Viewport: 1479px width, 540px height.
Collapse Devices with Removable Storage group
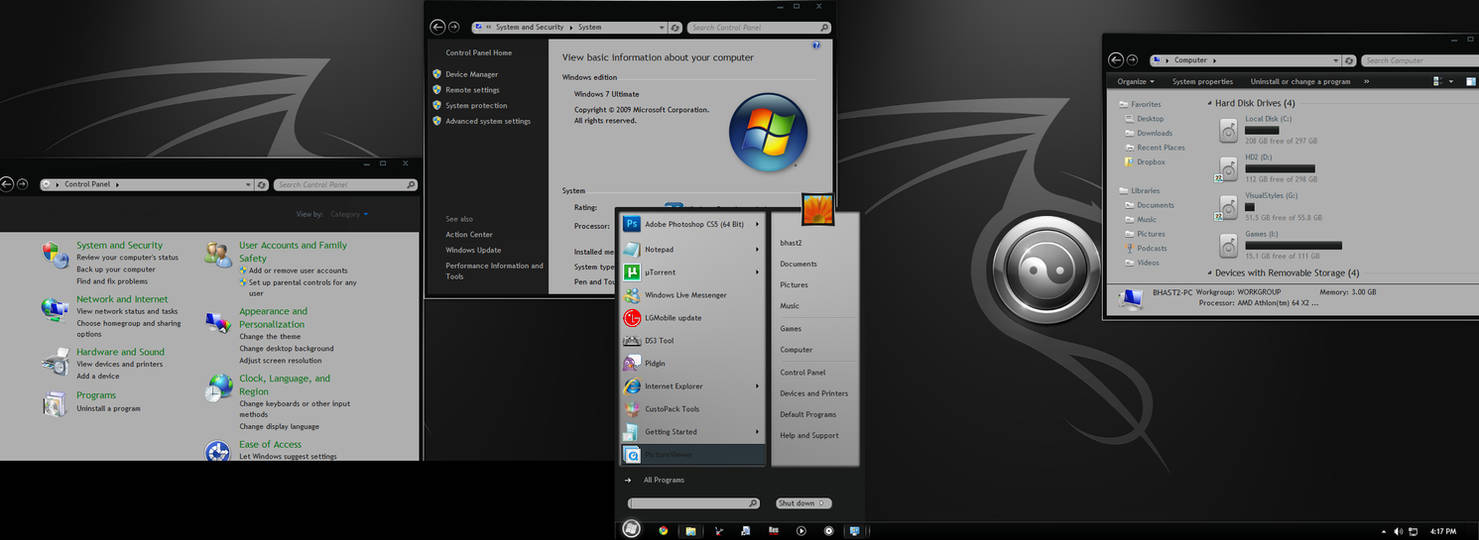pos(1208,273)
